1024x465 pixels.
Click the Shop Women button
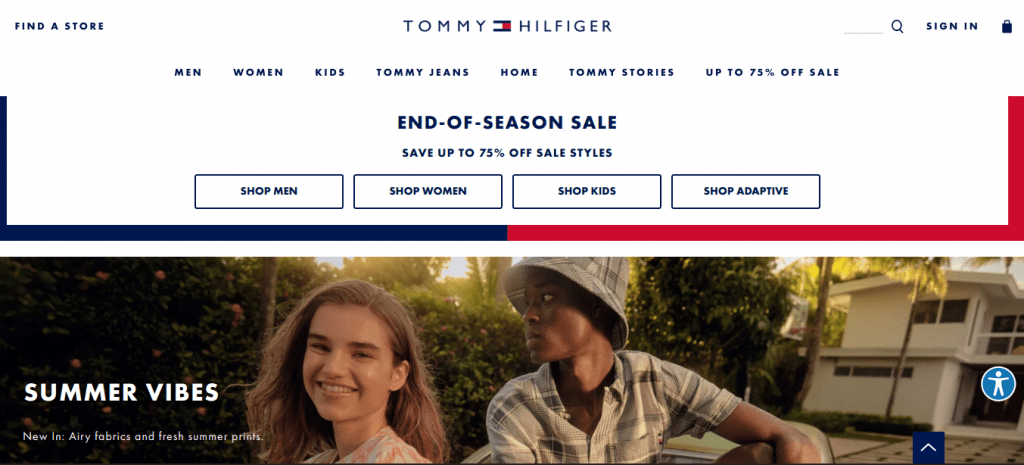click(428, 191)
